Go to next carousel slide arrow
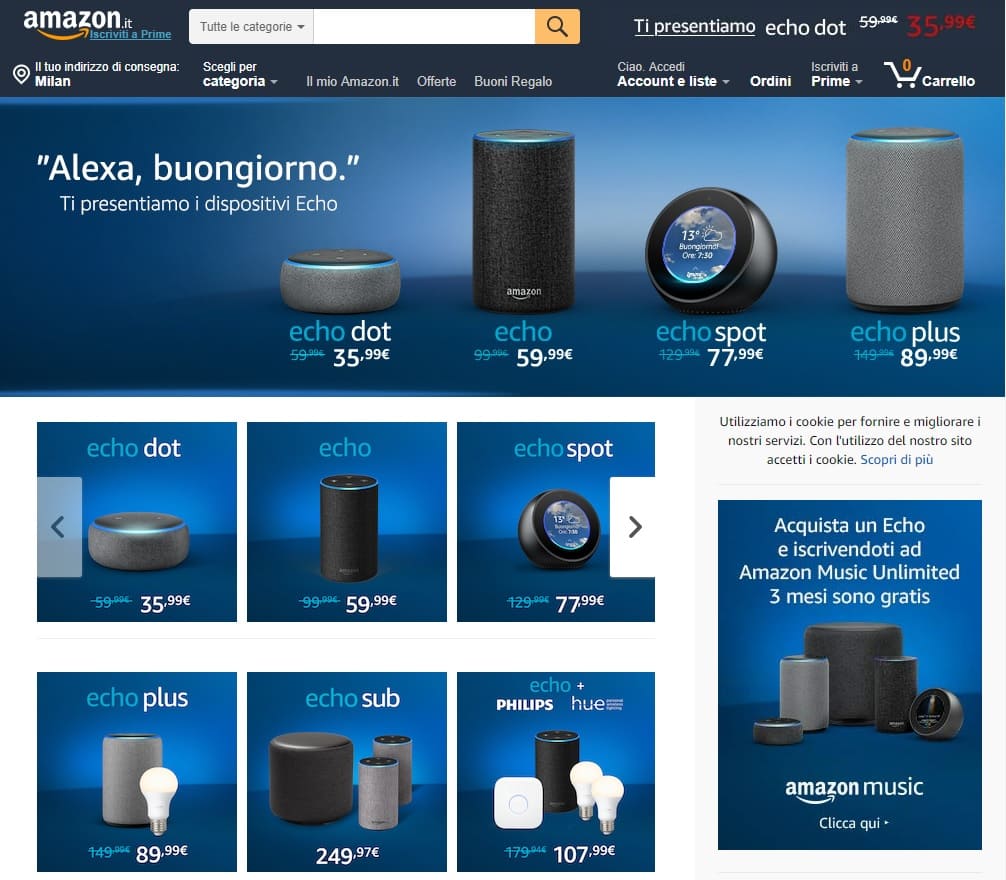The width and height of the screenshot is (1006, 880). click(x=634, y=527)
